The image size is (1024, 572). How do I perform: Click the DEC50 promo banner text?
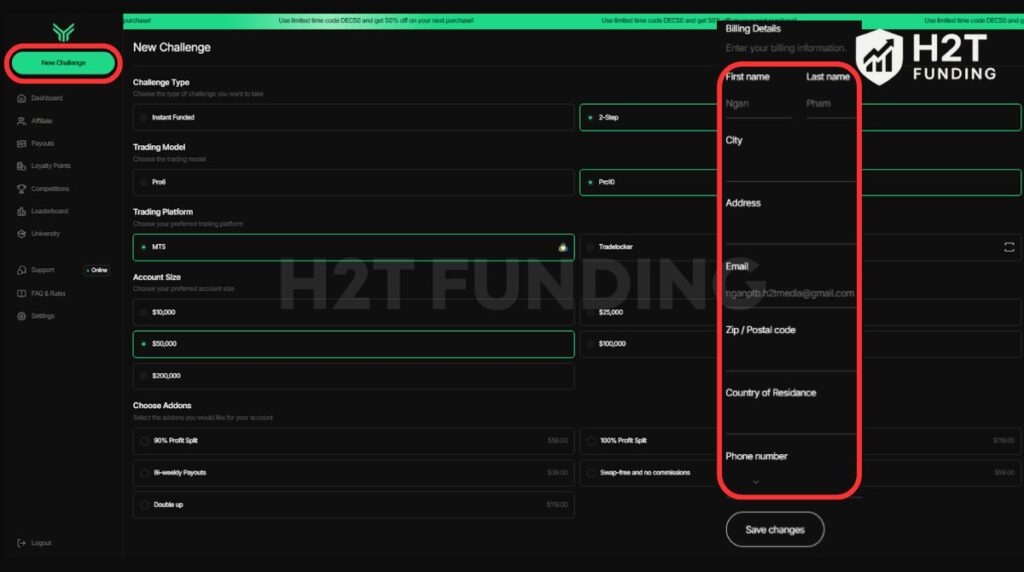[376, 21]
